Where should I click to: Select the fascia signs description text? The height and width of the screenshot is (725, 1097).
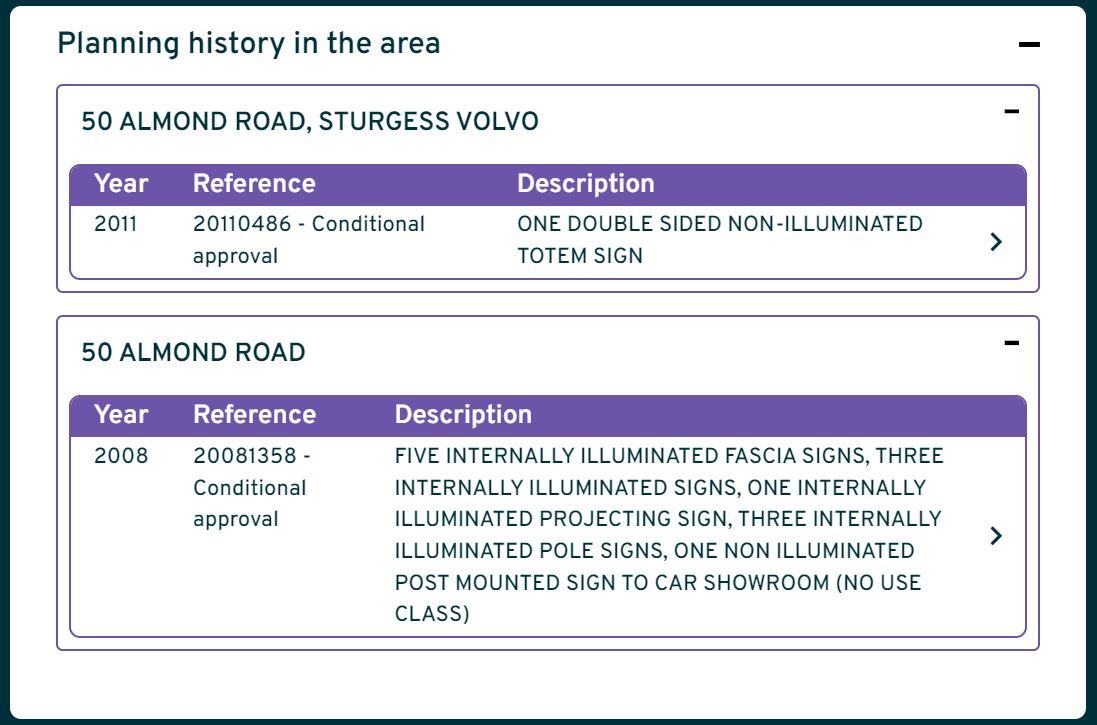668,535
